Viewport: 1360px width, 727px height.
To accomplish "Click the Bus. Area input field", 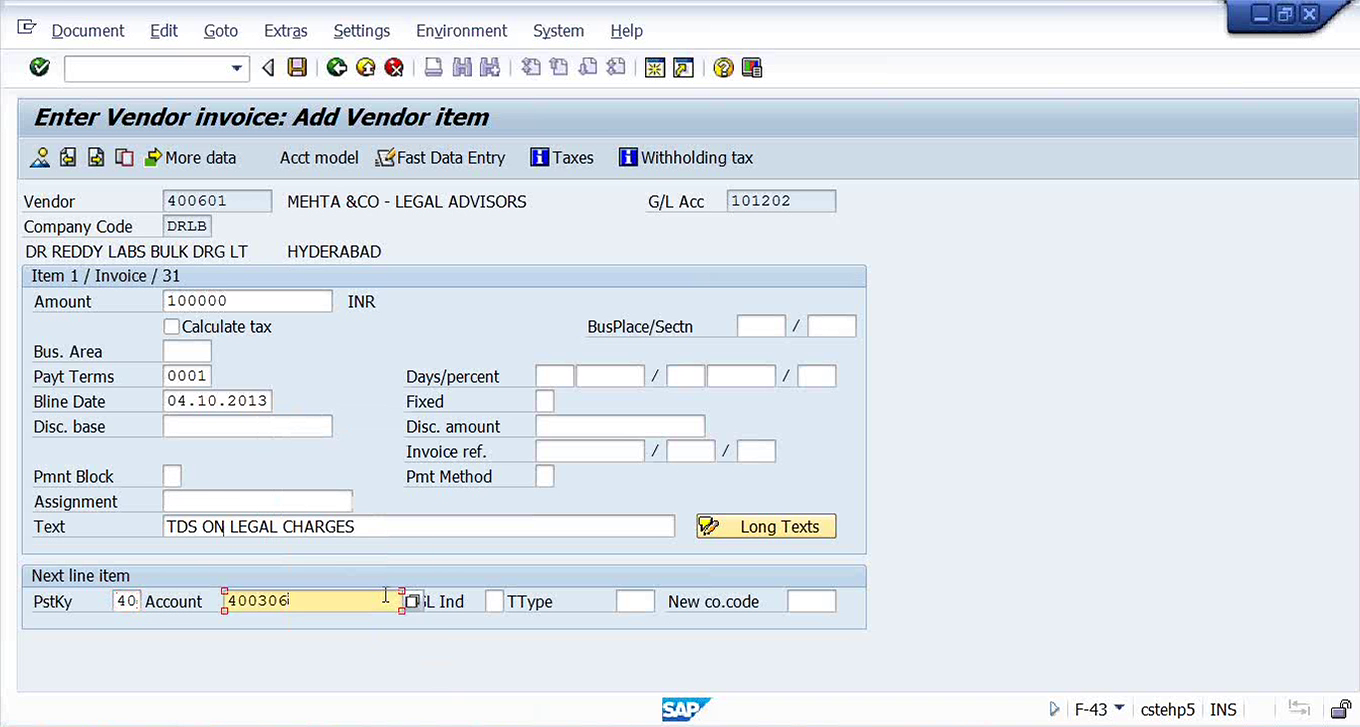I will tap(187, 351).
